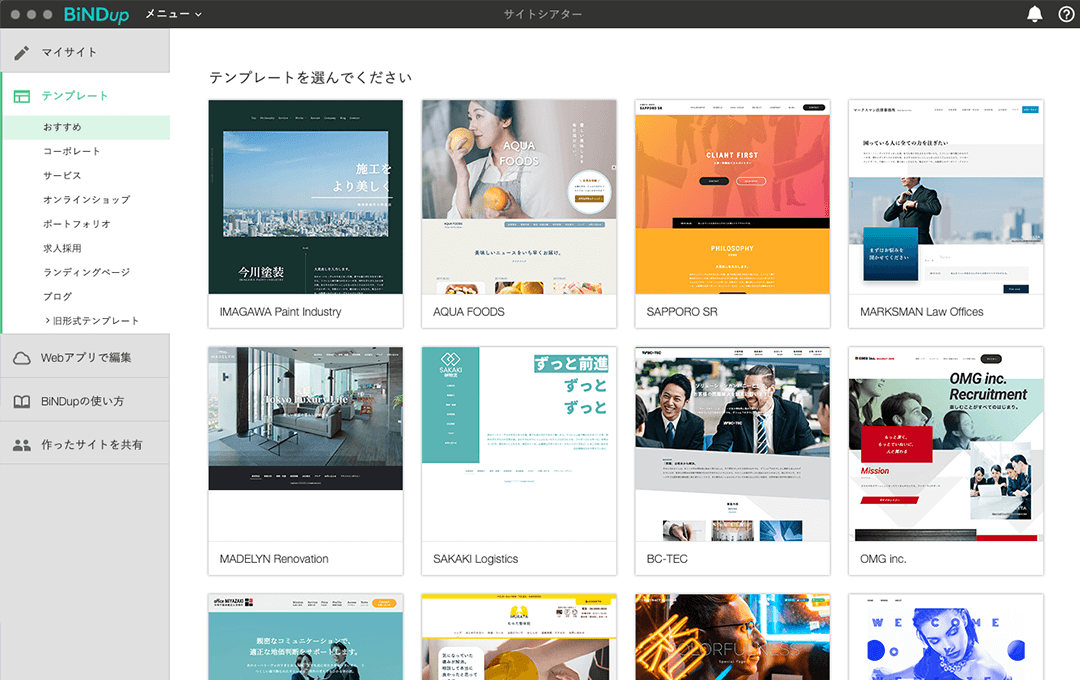Click the cloud icon for Webアプリで編集
Screen dimensions: 1080x680
tap(22, 358)
